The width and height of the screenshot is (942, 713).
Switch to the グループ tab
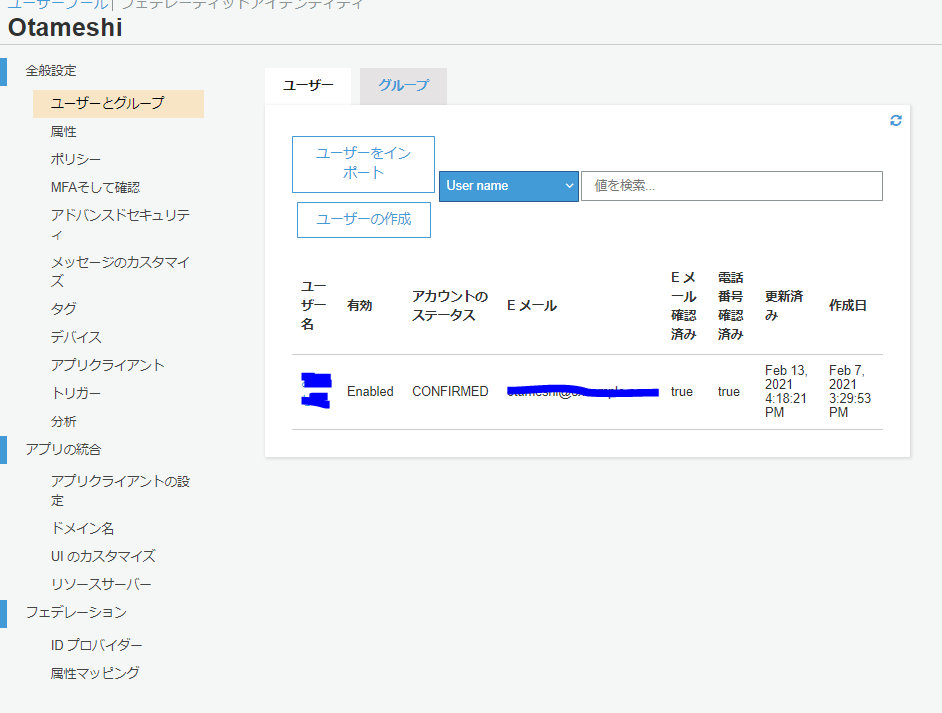point(403,86)
